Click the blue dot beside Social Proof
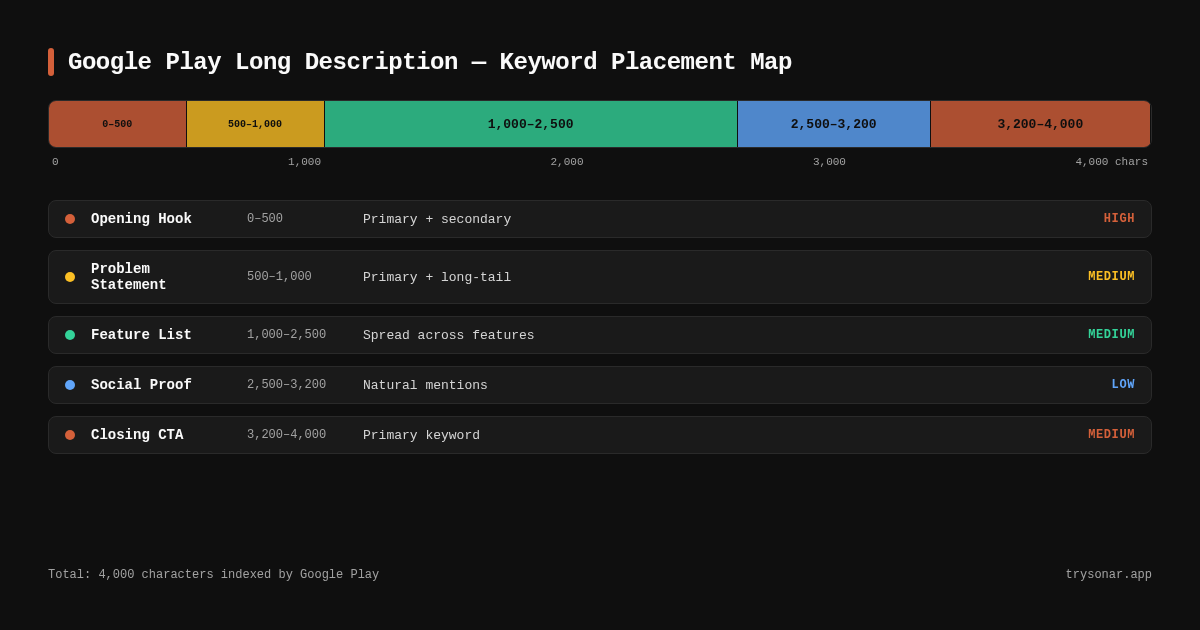The image size is (1200, 630). tap(70, 385)
